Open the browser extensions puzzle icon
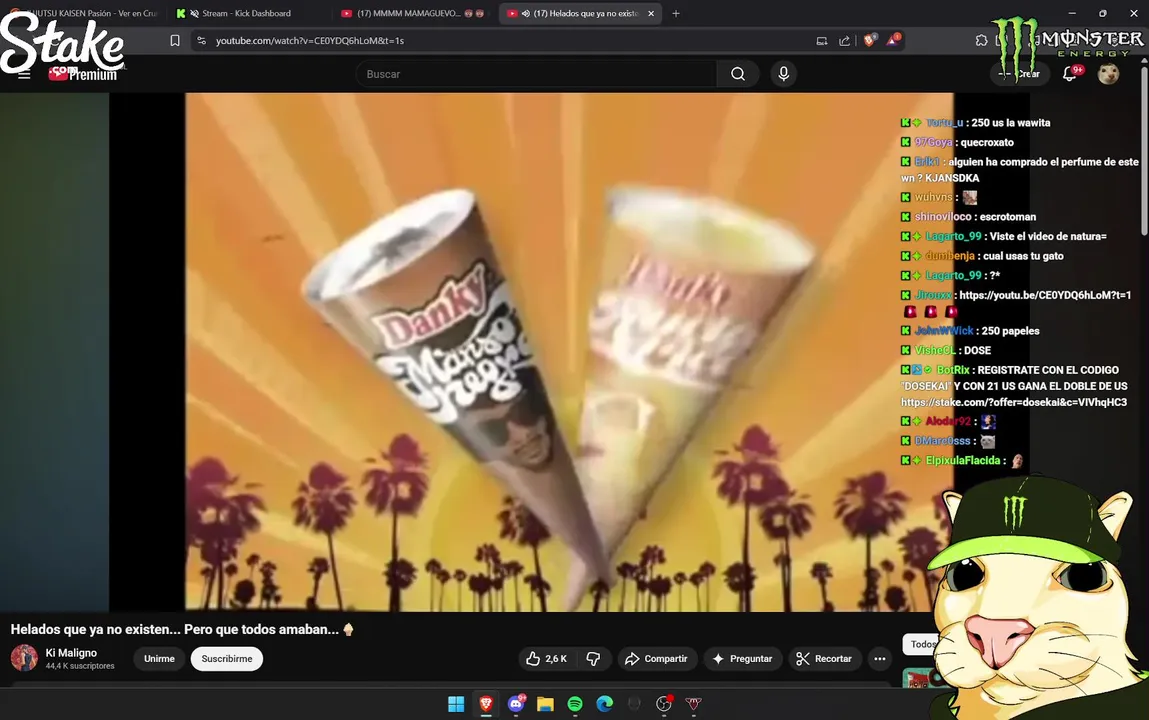 981,40
